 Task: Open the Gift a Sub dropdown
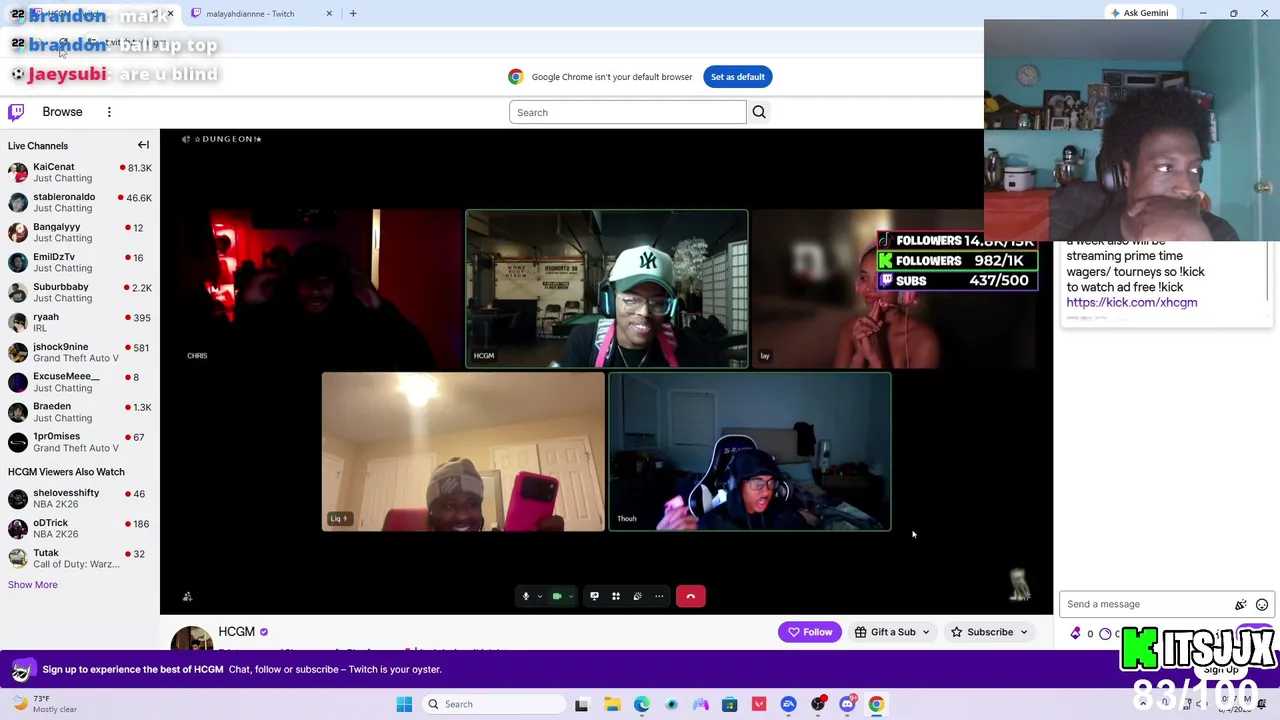tap(893, 632)
